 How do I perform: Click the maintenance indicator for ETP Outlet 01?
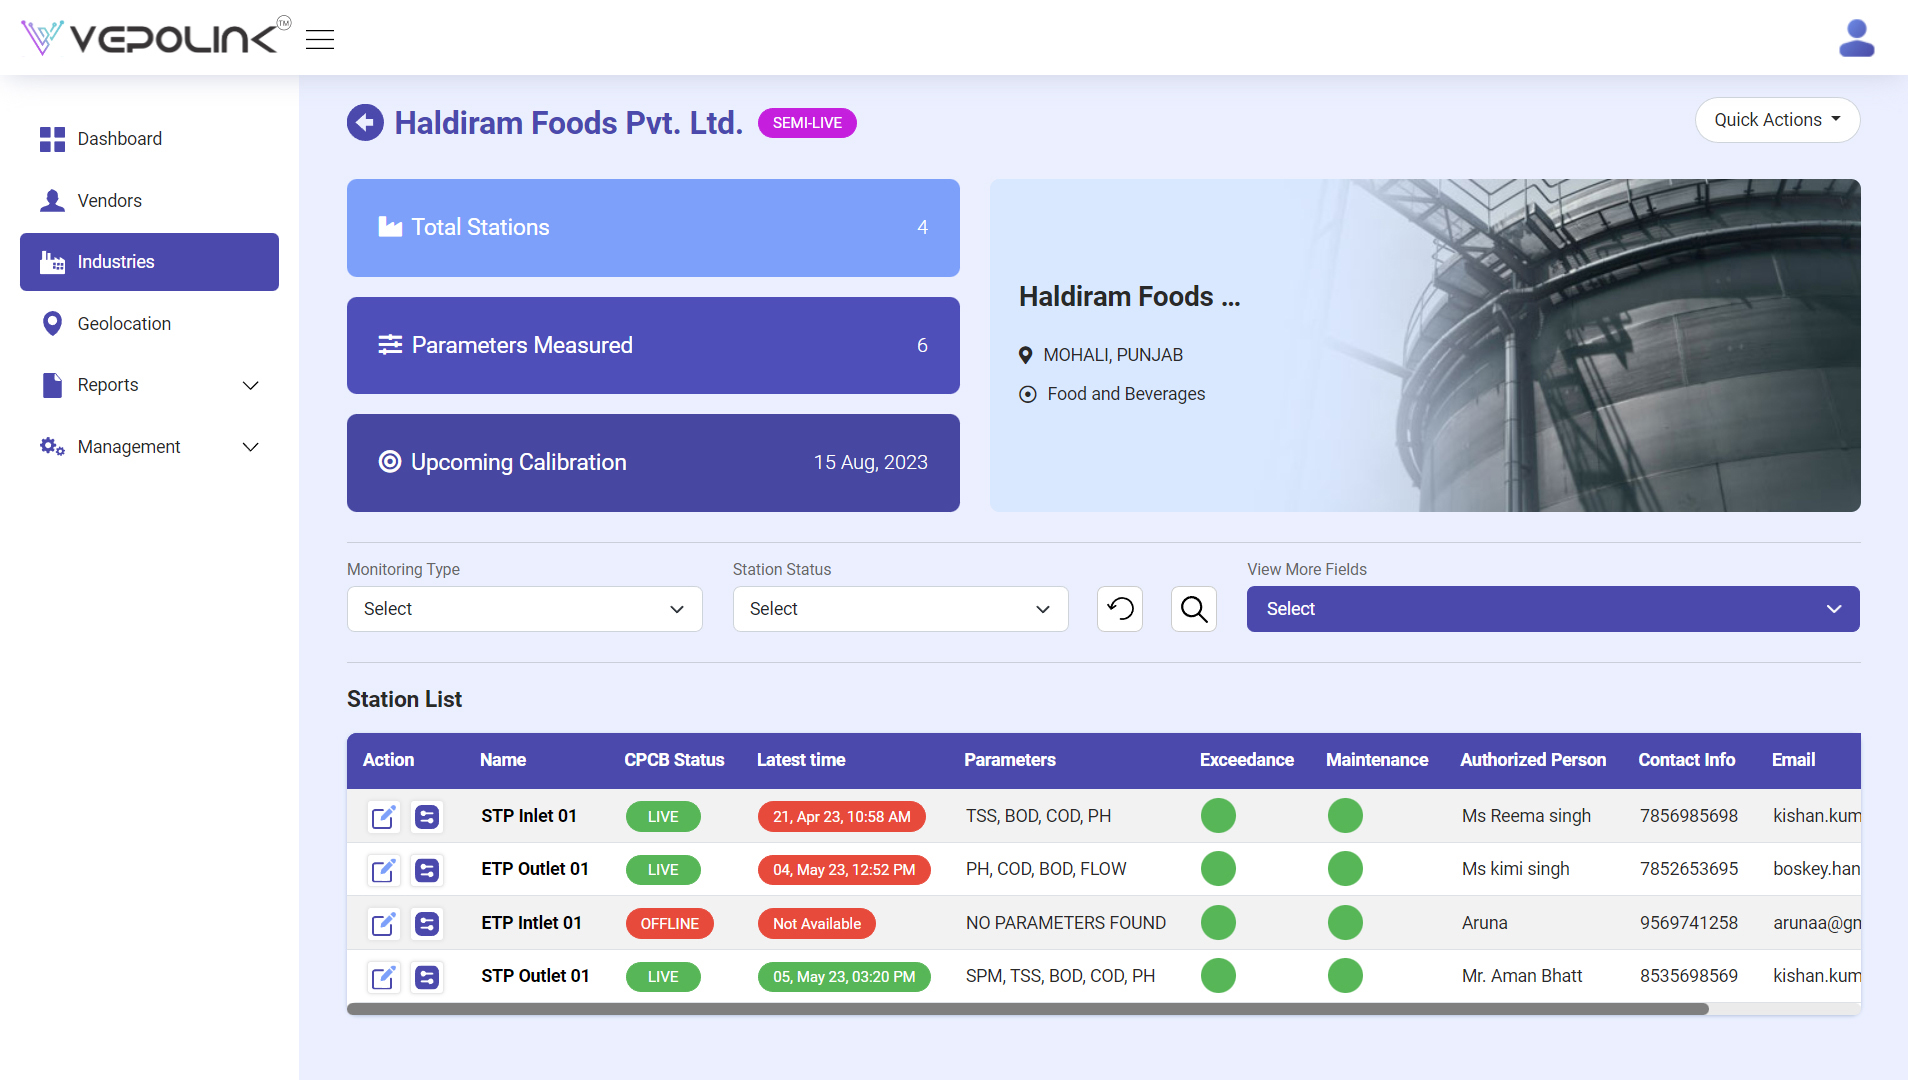pyautogui.click(x=1345, y=869)
